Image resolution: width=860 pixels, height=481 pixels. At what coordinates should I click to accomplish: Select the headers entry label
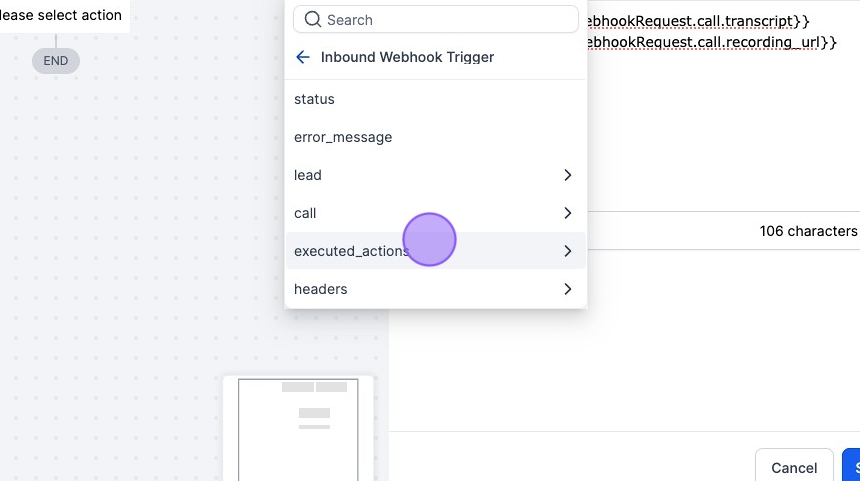321,289
